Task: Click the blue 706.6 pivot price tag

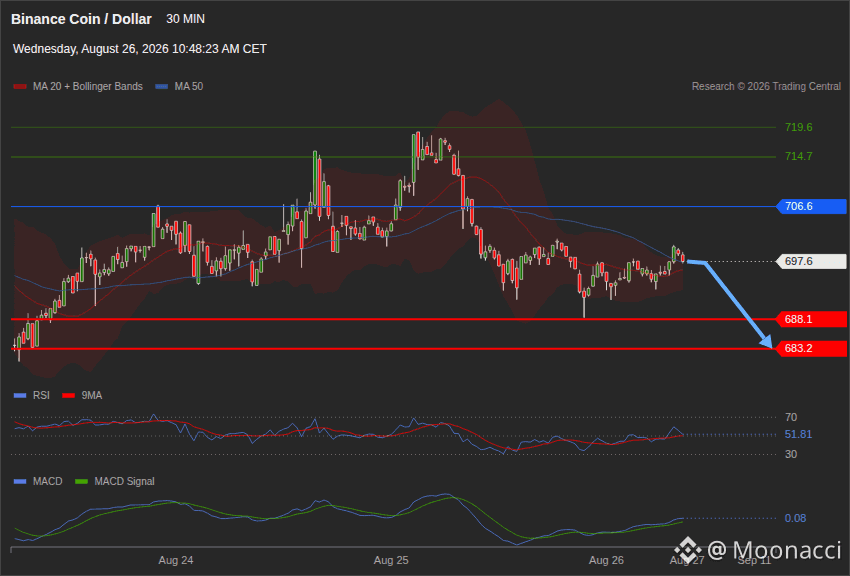Action: pos(812,206)
